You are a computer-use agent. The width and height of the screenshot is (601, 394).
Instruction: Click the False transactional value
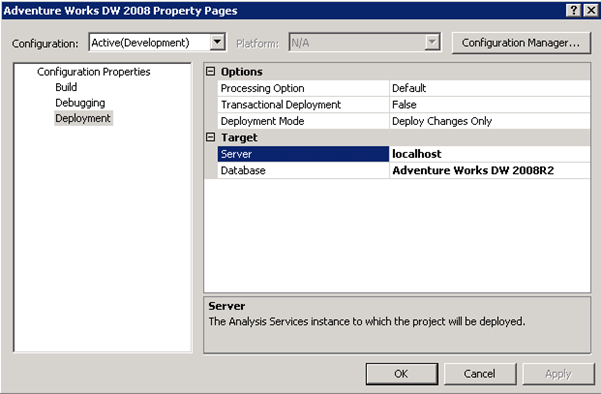489,105
